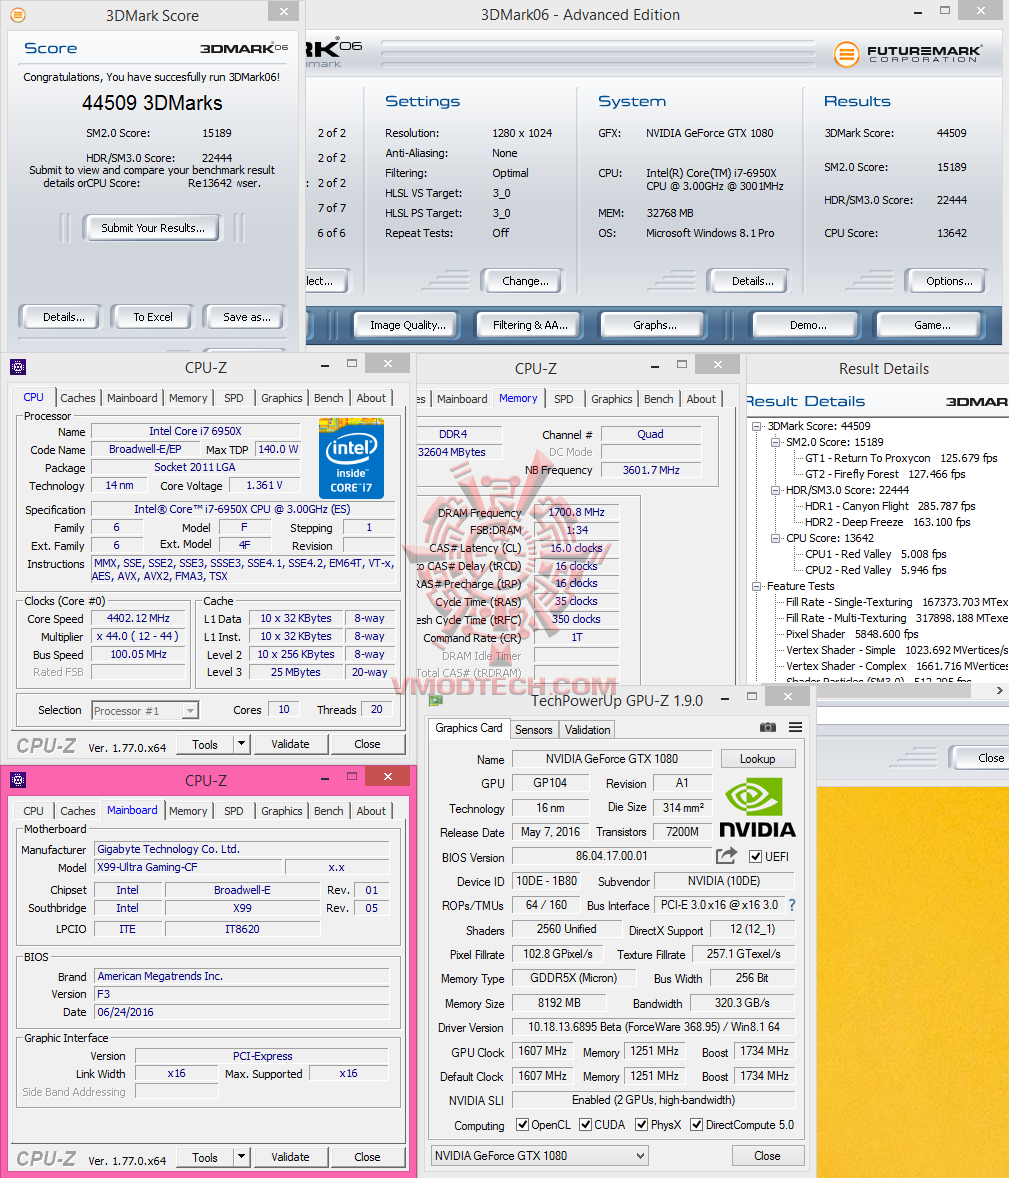This screenshot has width=1009, height=1178.
Task: Click the CPU-Z app icon in Mainboard window
Action: click(18, 780)
